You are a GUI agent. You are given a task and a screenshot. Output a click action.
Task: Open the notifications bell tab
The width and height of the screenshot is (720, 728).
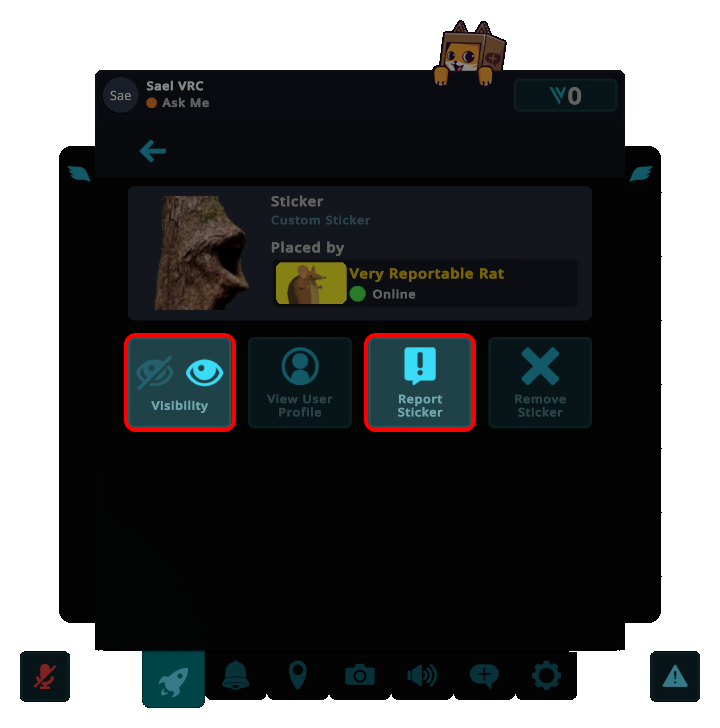[236, 676]
